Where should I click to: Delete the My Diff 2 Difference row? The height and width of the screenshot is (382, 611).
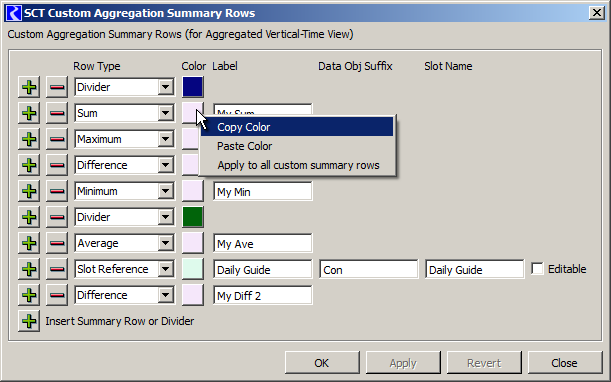(57, 295)
